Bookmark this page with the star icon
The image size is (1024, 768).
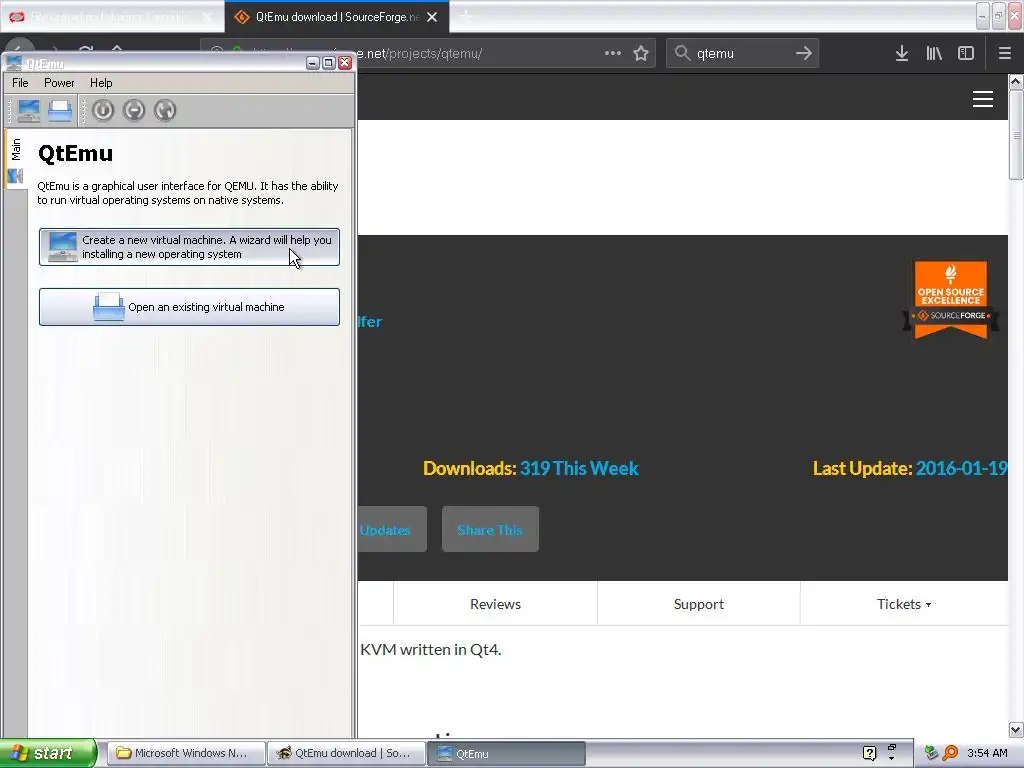641,54
